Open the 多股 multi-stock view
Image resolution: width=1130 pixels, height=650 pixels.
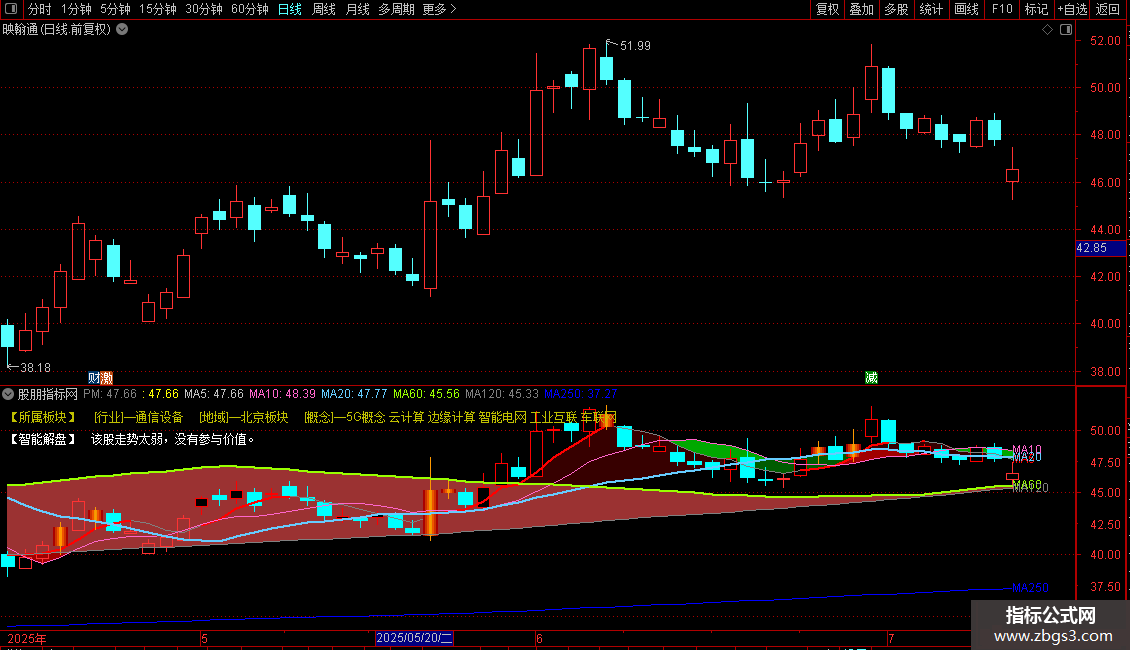pyautogui.click(x=897, y=9)
